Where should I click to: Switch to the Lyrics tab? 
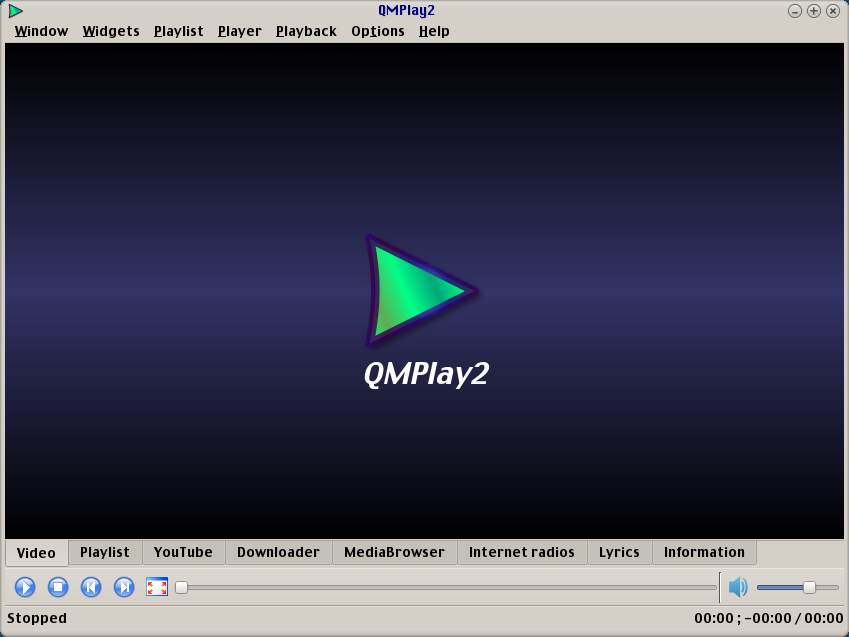coord(619,552)
